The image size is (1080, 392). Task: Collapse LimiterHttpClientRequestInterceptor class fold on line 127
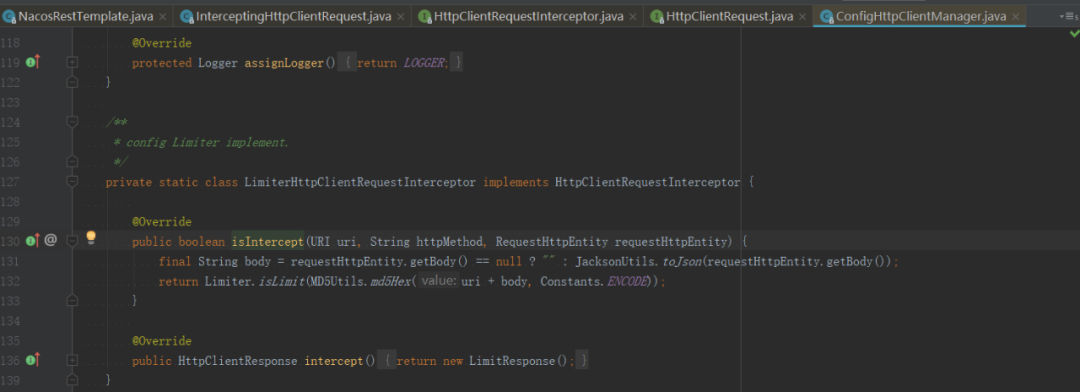(x=72, y=181)
